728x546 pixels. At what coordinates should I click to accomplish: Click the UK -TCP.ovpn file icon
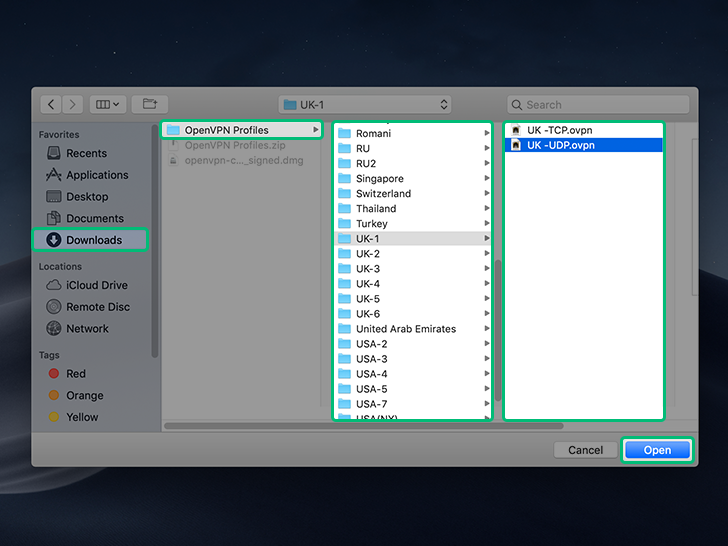point(516,130)
